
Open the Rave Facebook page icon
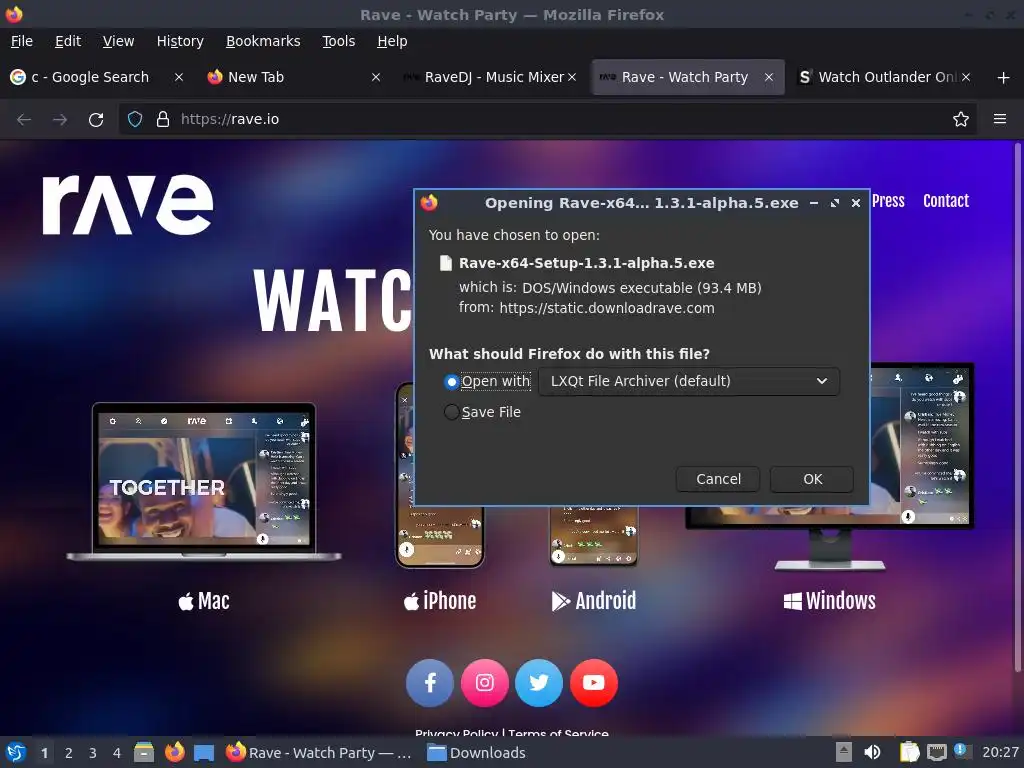click(x=430, y=682)
